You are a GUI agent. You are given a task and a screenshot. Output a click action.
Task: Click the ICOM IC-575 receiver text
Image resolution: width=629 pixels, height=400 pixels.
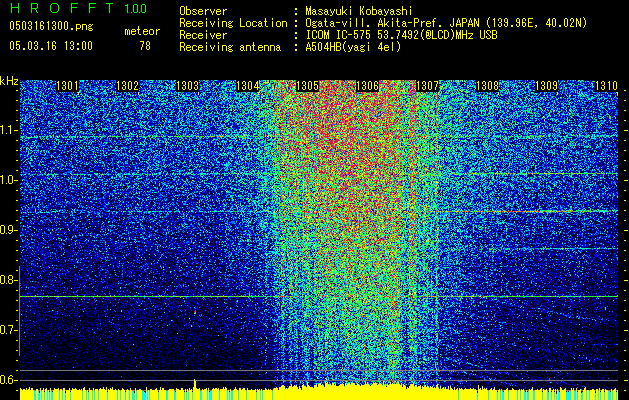pyautogui.click(x=401, y=35)
